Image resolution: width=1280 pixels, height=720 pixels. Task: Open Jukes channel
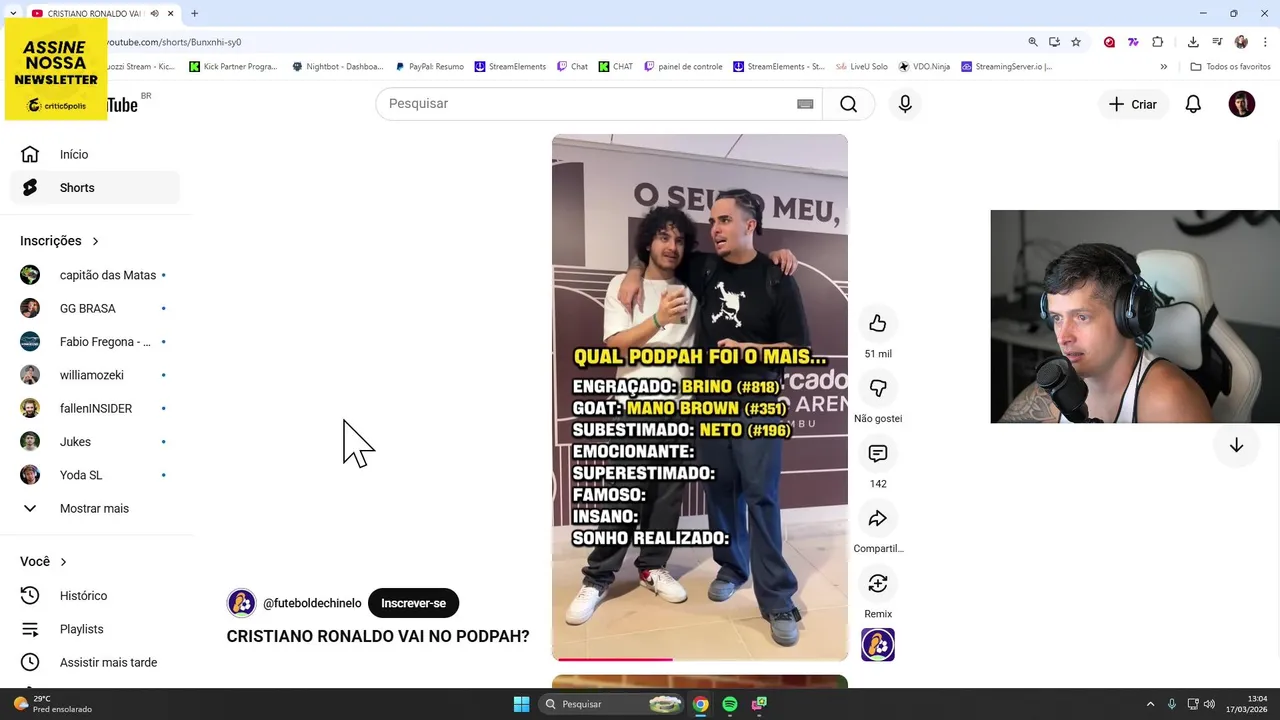[95, 442]
